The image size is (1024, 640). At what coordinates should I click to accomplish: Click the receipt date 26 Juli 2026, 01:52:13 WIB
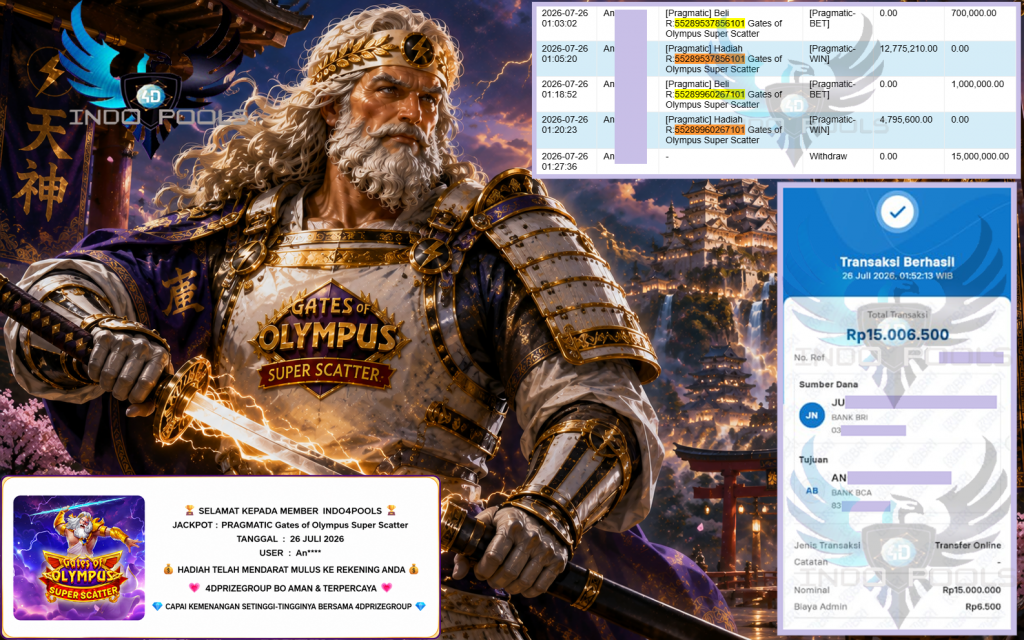click(897, 276)
